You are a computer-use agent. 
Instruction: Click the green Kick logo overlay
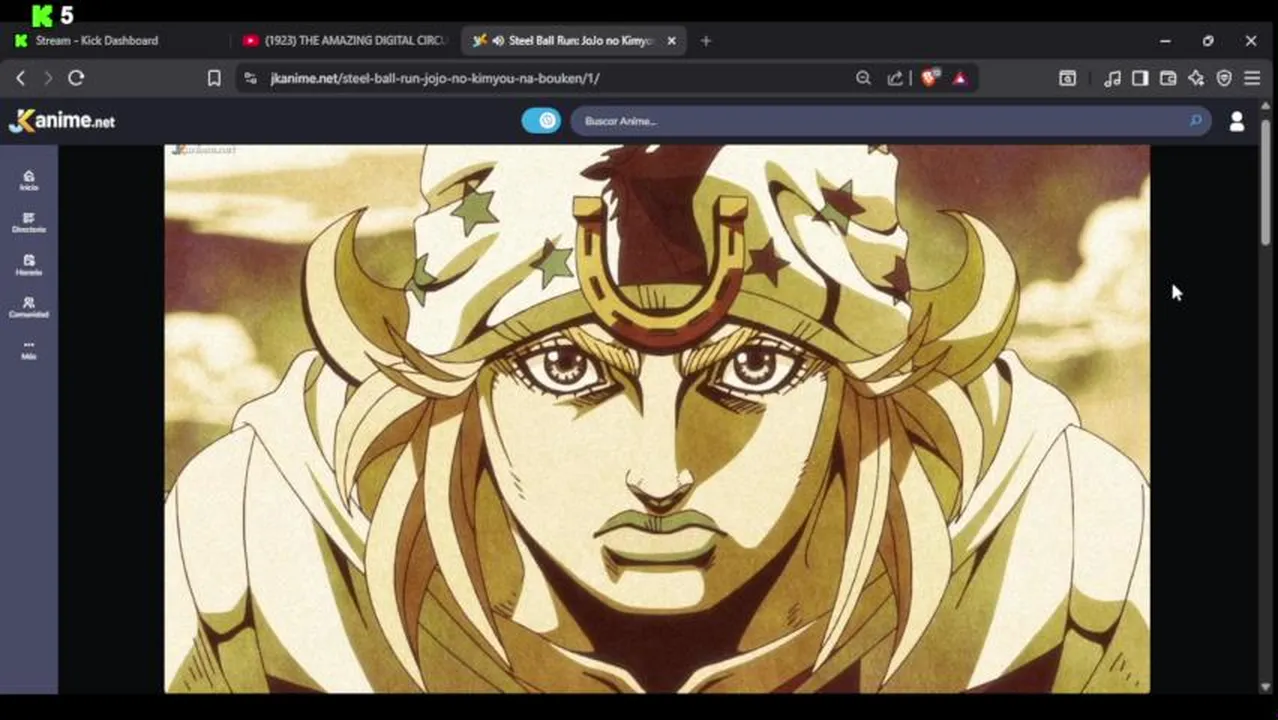42,15
